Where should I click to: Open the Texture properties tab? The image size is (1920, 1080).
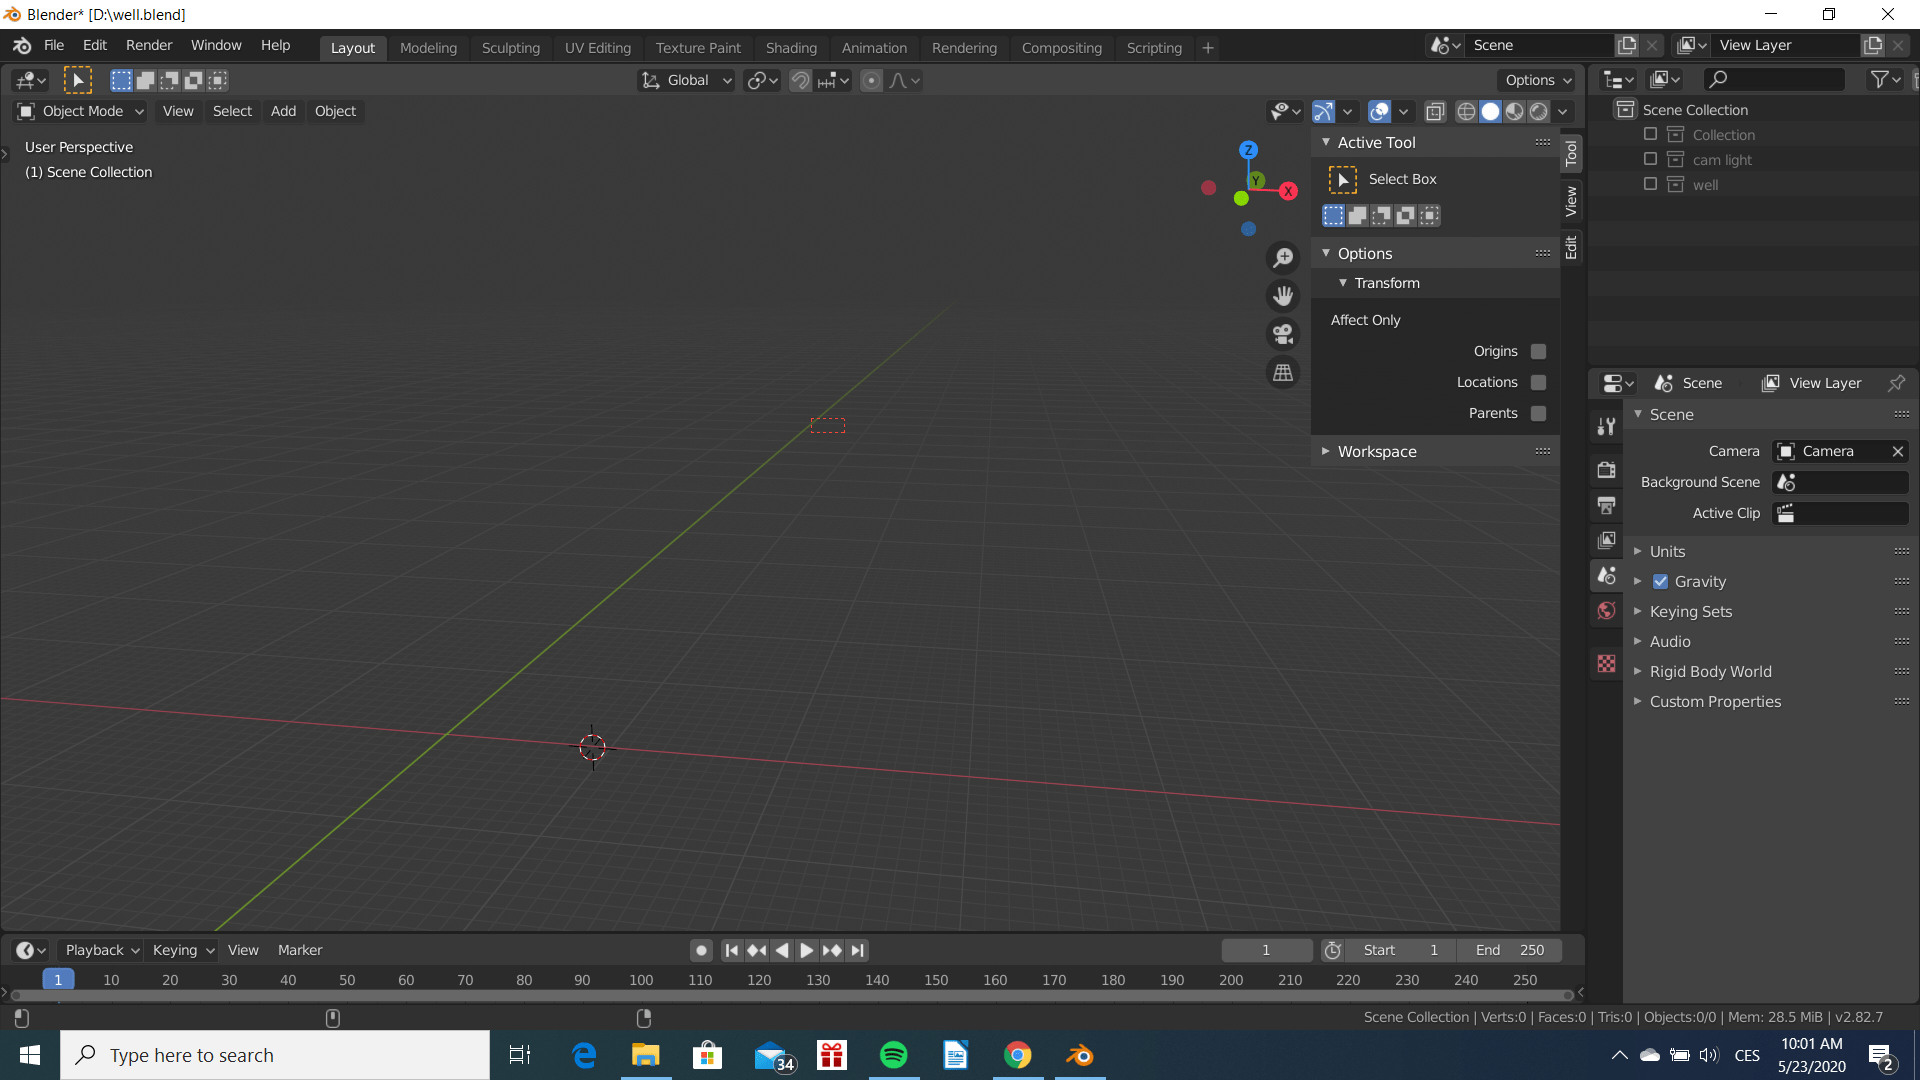[x=1607, y=663]
